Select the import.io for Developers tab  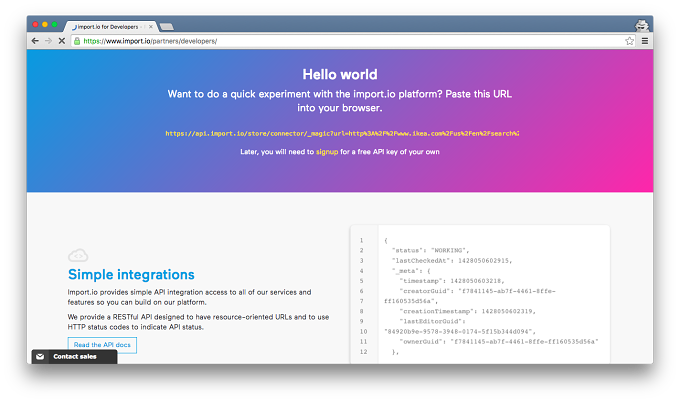tap(109, 26)
